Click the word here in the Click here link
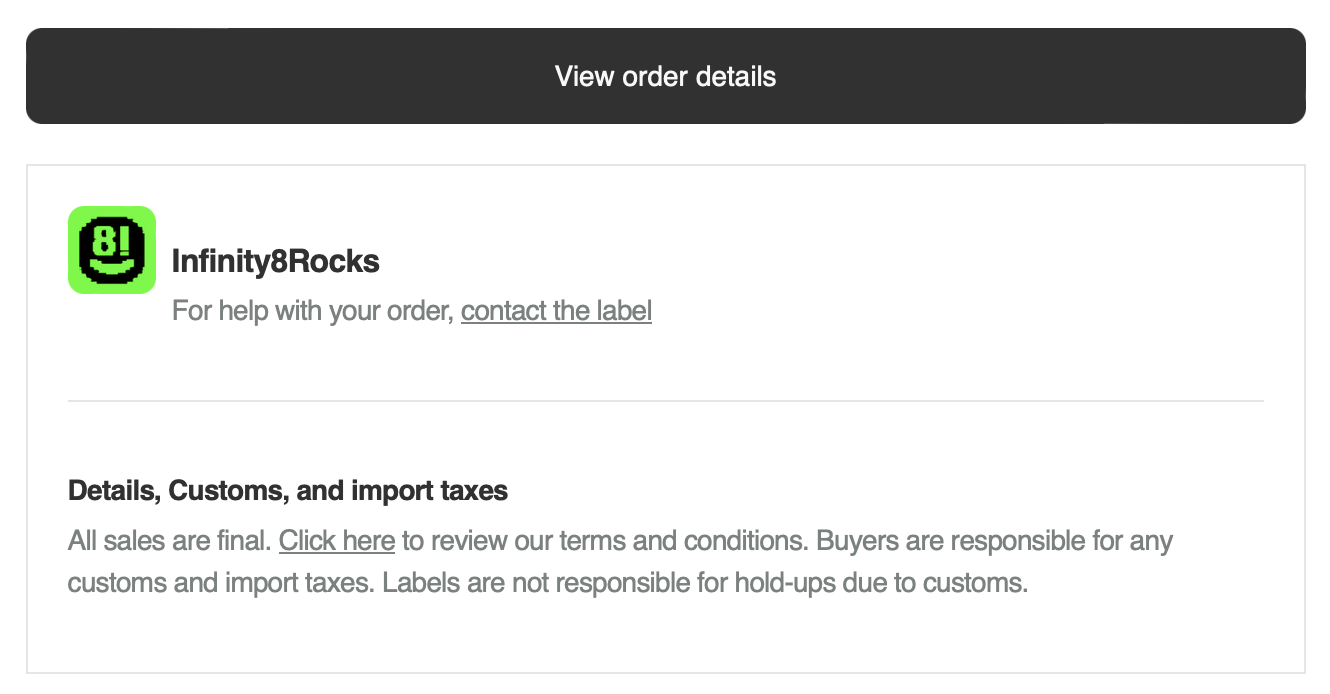1330x694 pixels. [x=368, y=541]
